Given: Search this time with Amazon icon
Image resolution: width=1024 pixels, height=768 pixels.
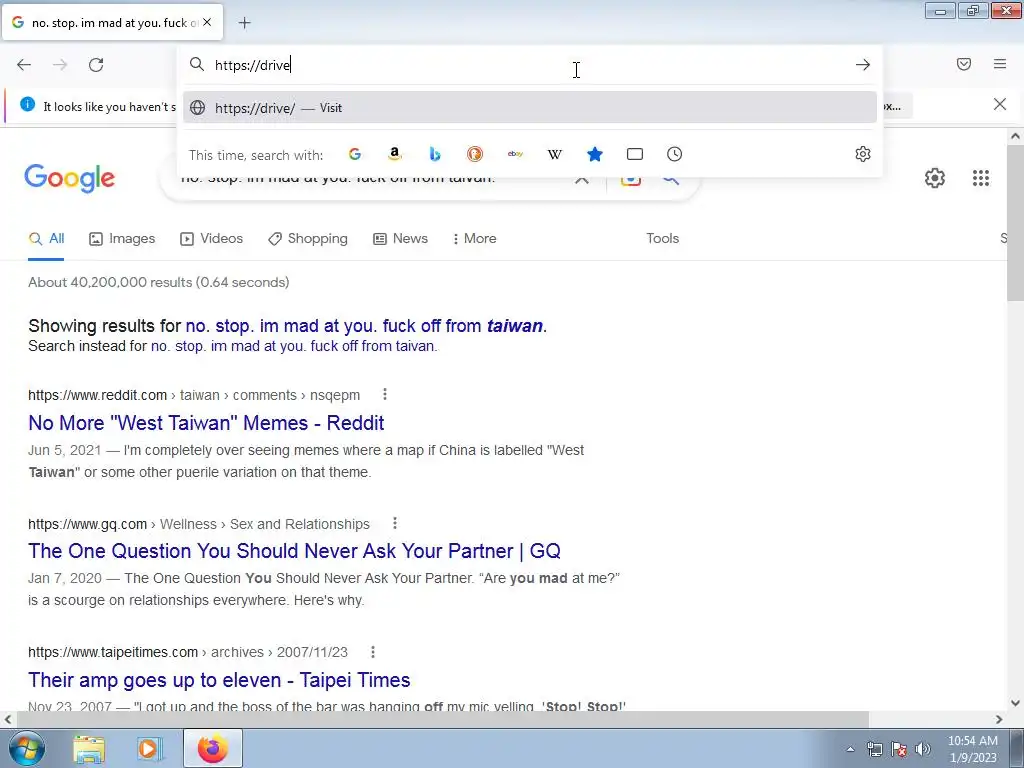Looking at the screenshot, I should pos(394,154).
